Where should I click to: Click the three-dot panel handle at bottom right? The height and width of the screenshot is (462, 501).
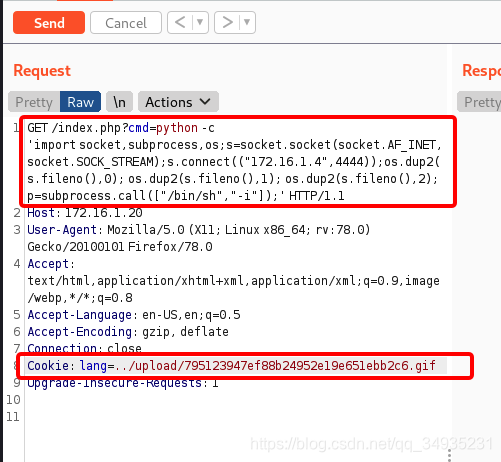[x=449, y=455]
